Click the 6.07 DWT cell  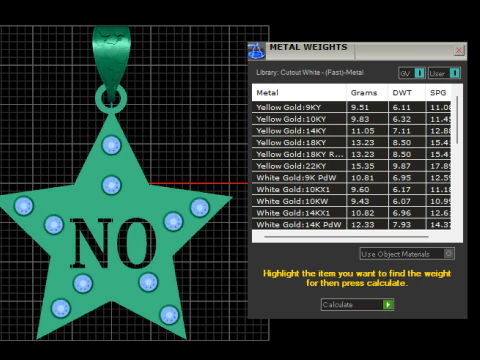pyautogui.click(x=406, y=201)
